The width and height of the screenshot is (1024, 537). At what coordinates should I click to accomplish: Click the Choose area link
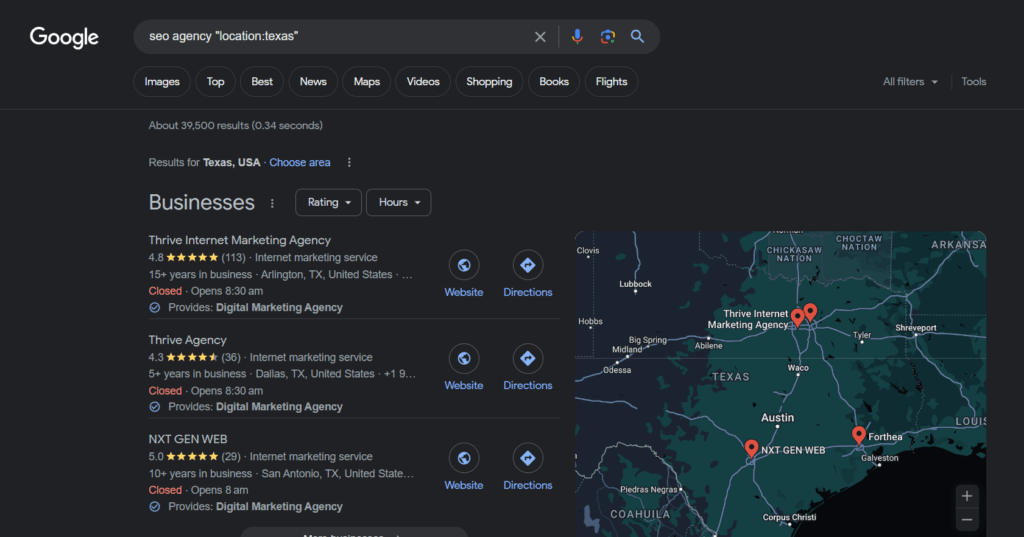[x=300, y=163]
